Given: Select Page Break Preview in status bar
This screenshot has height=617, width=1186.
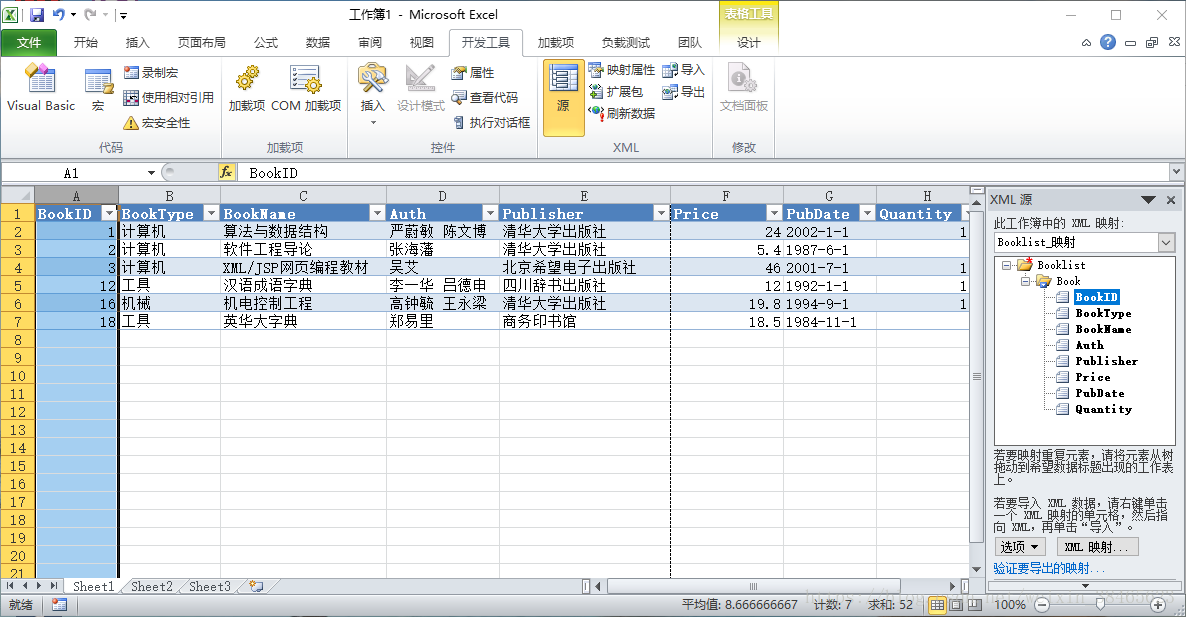Looking at the screenshot, I should 975,605.
